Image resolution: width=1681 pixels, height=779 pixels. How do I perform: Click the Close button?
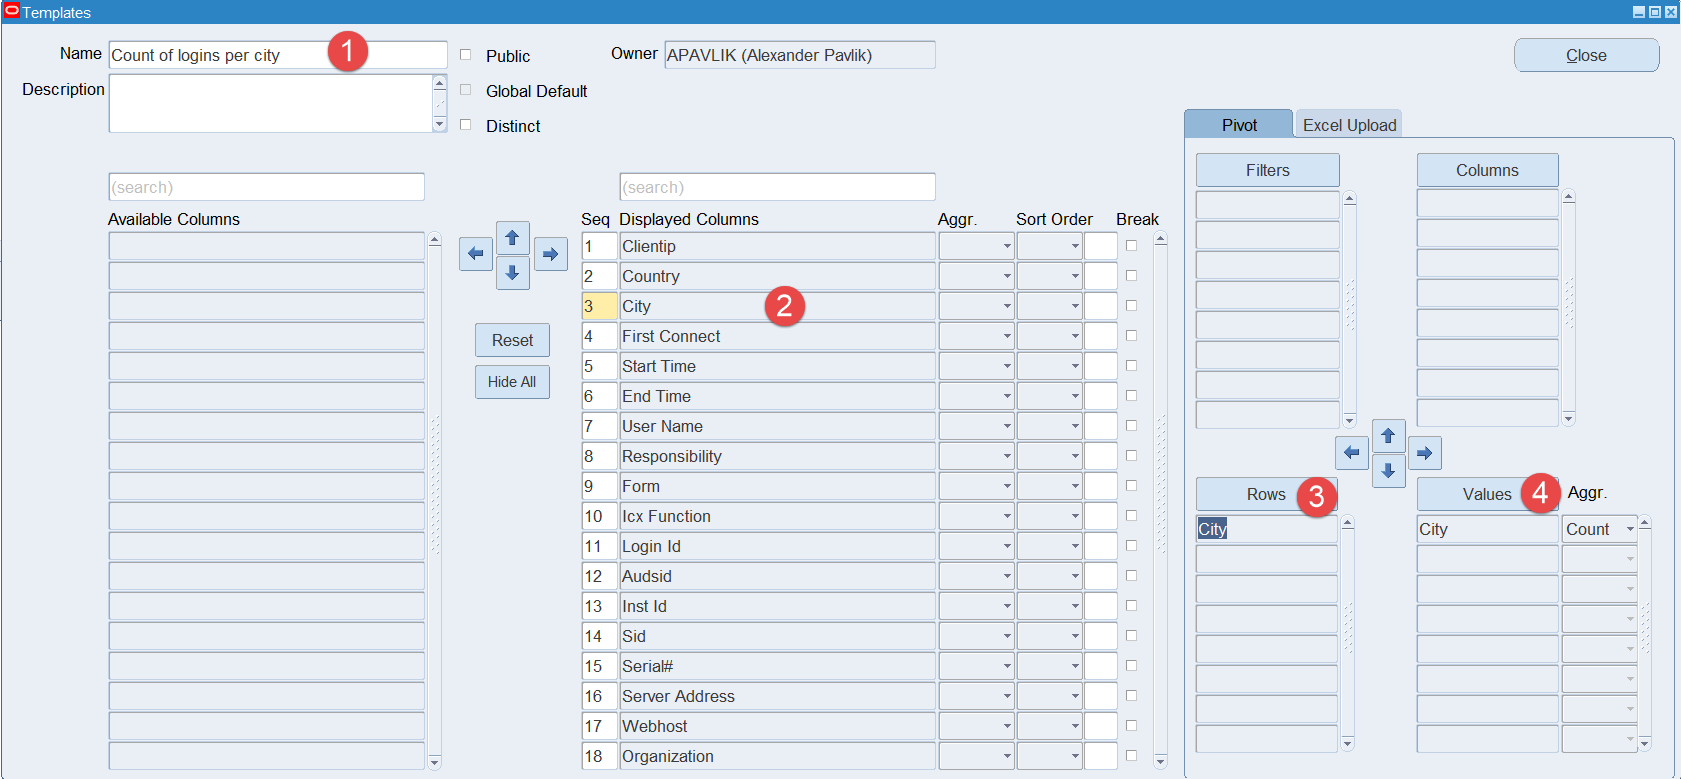tap(1586, 55)
